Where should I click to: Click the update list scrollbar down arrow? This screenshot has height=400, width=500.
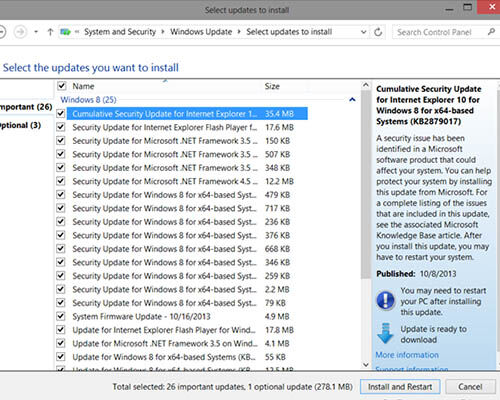pyautogui.click(x=366, y=364)
